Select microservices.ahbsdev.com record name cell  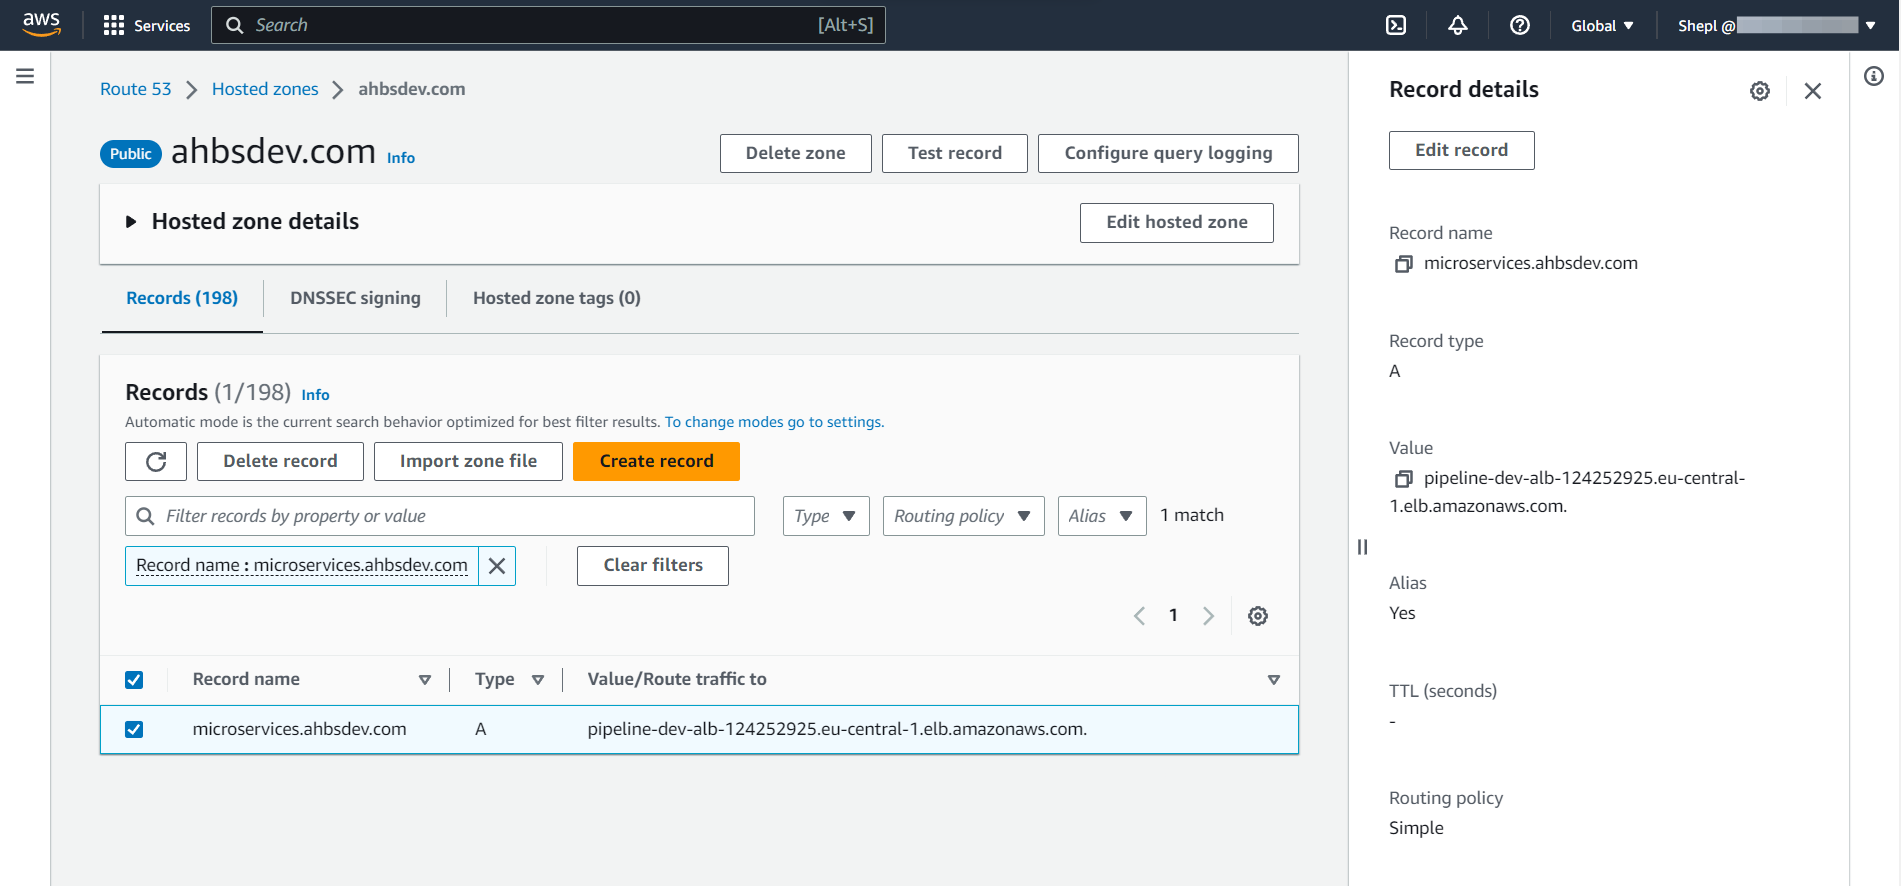299,730
